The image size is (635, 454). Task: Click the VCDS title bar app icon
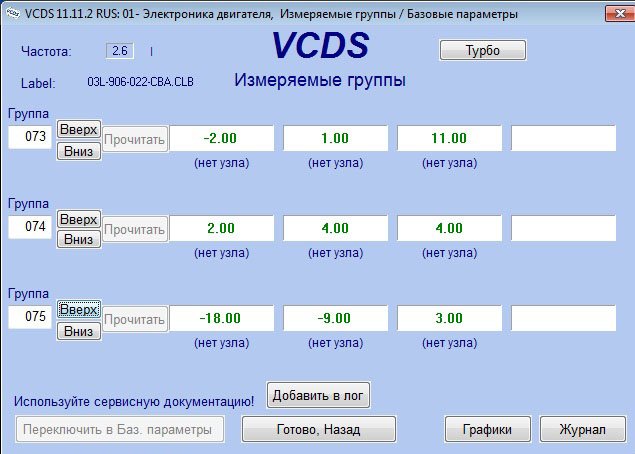click(13, 13)
